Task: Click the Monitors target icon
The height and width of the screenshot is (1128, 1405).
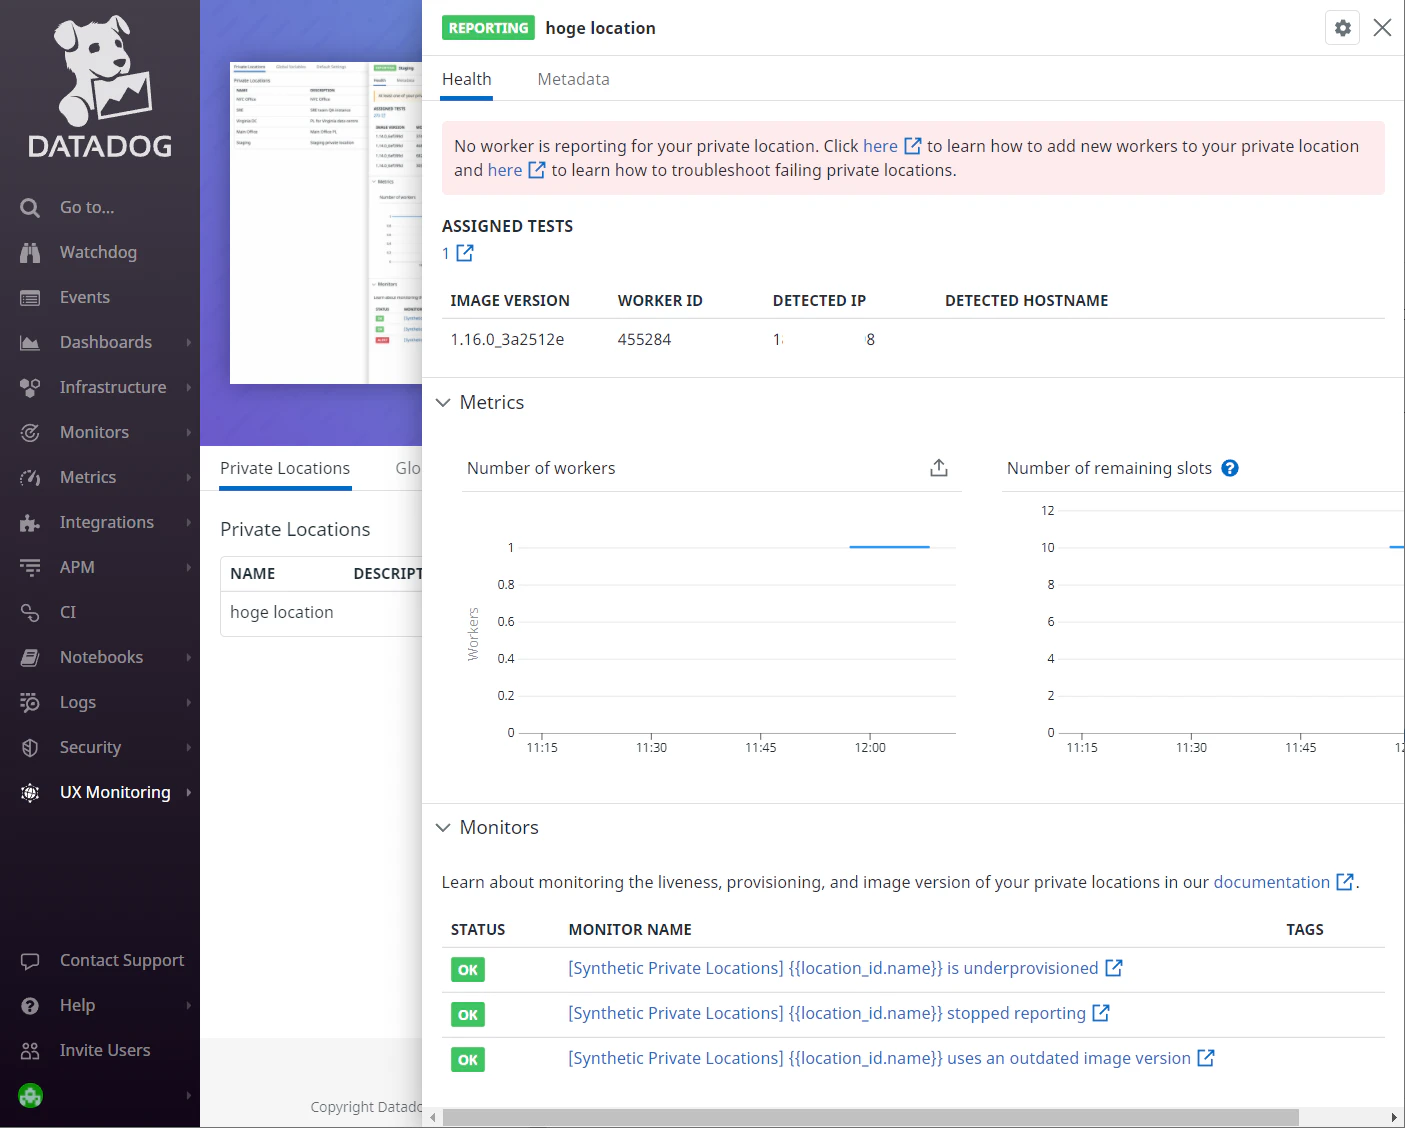Action: (30, 433)
